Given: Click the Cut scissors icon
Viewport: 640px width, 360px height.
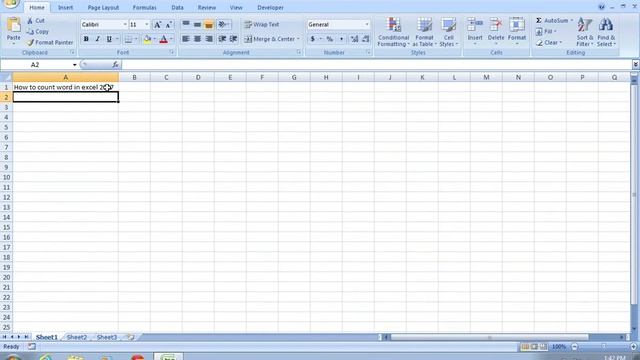Looking at the screenshot, I should coord(30,20).
